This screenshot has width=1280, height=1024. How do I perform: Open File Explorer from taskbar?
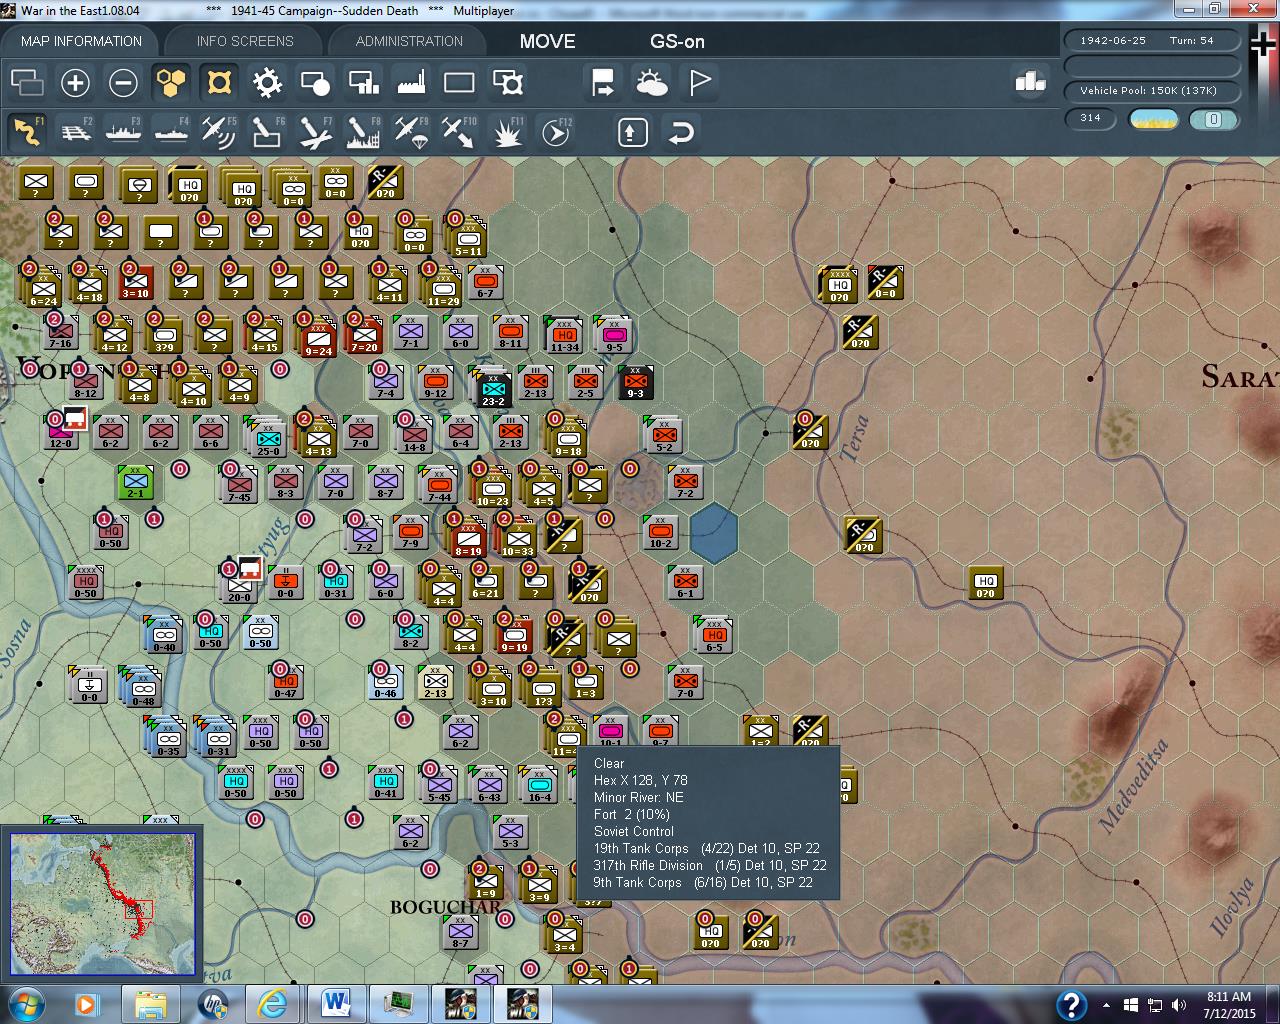[x=151, y=1003]
